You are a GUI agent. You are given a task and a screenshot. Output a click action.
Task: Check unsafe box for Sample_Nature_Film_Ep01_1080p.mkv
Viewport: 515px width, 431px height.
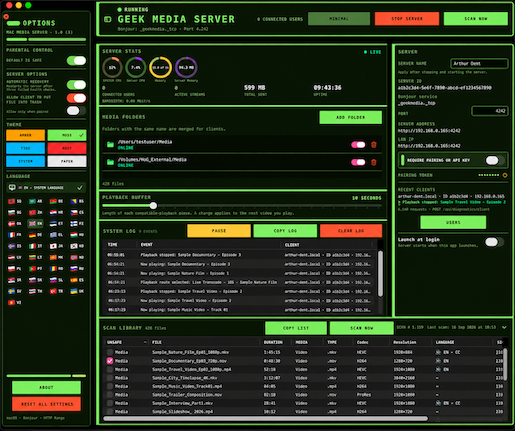coord(110,352)
